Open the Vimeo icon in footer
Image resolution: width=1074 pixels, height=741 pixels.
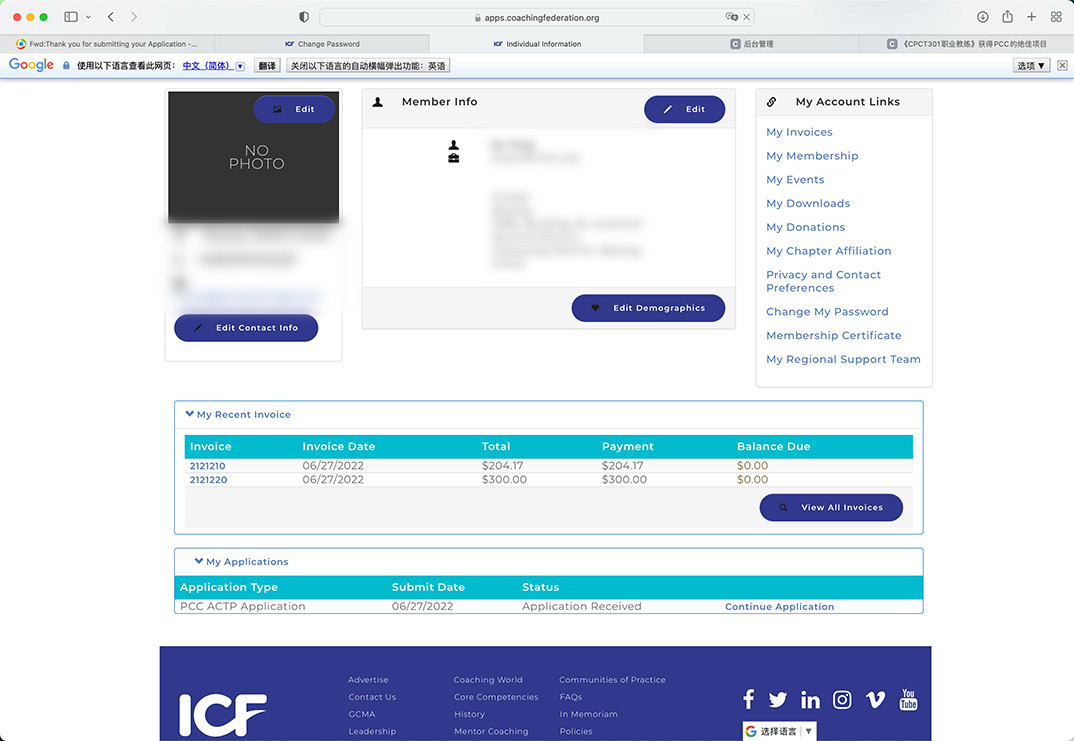[x=875, y=700]
